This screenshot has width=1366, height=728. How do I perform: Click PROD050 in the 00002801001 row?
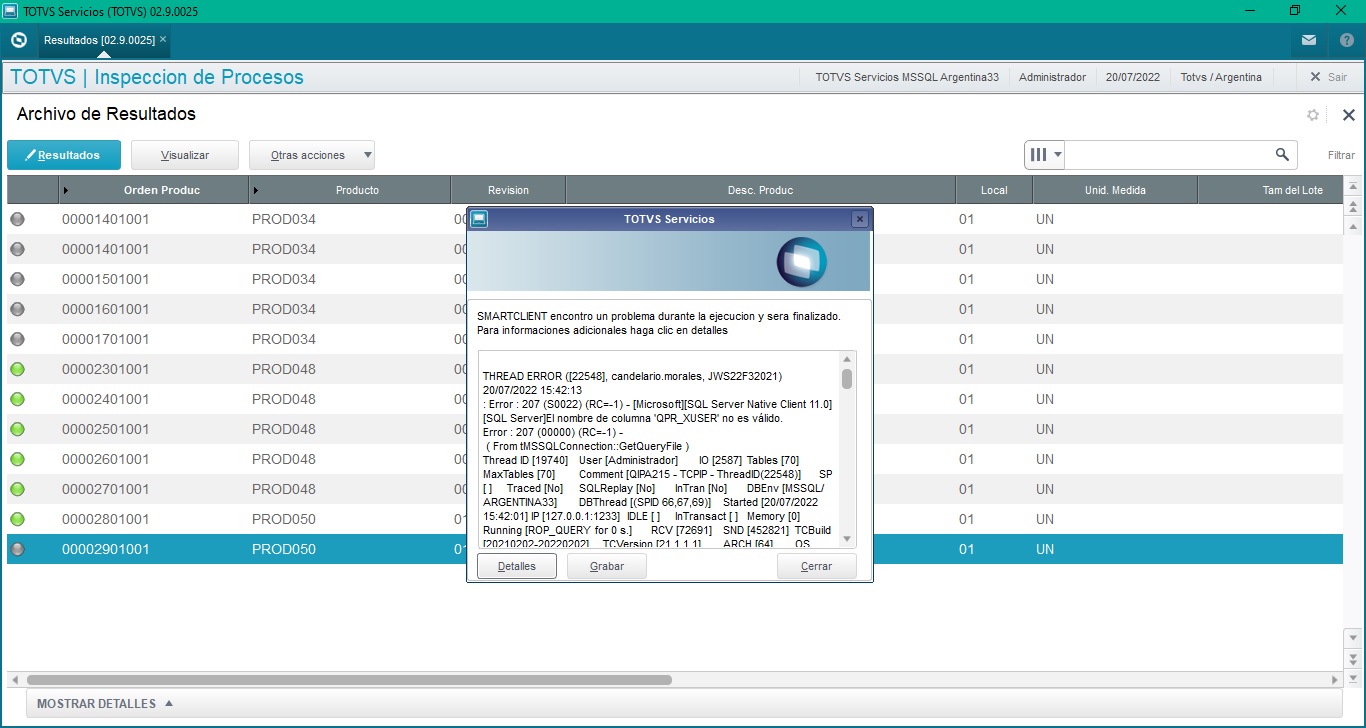click(284, 519)
